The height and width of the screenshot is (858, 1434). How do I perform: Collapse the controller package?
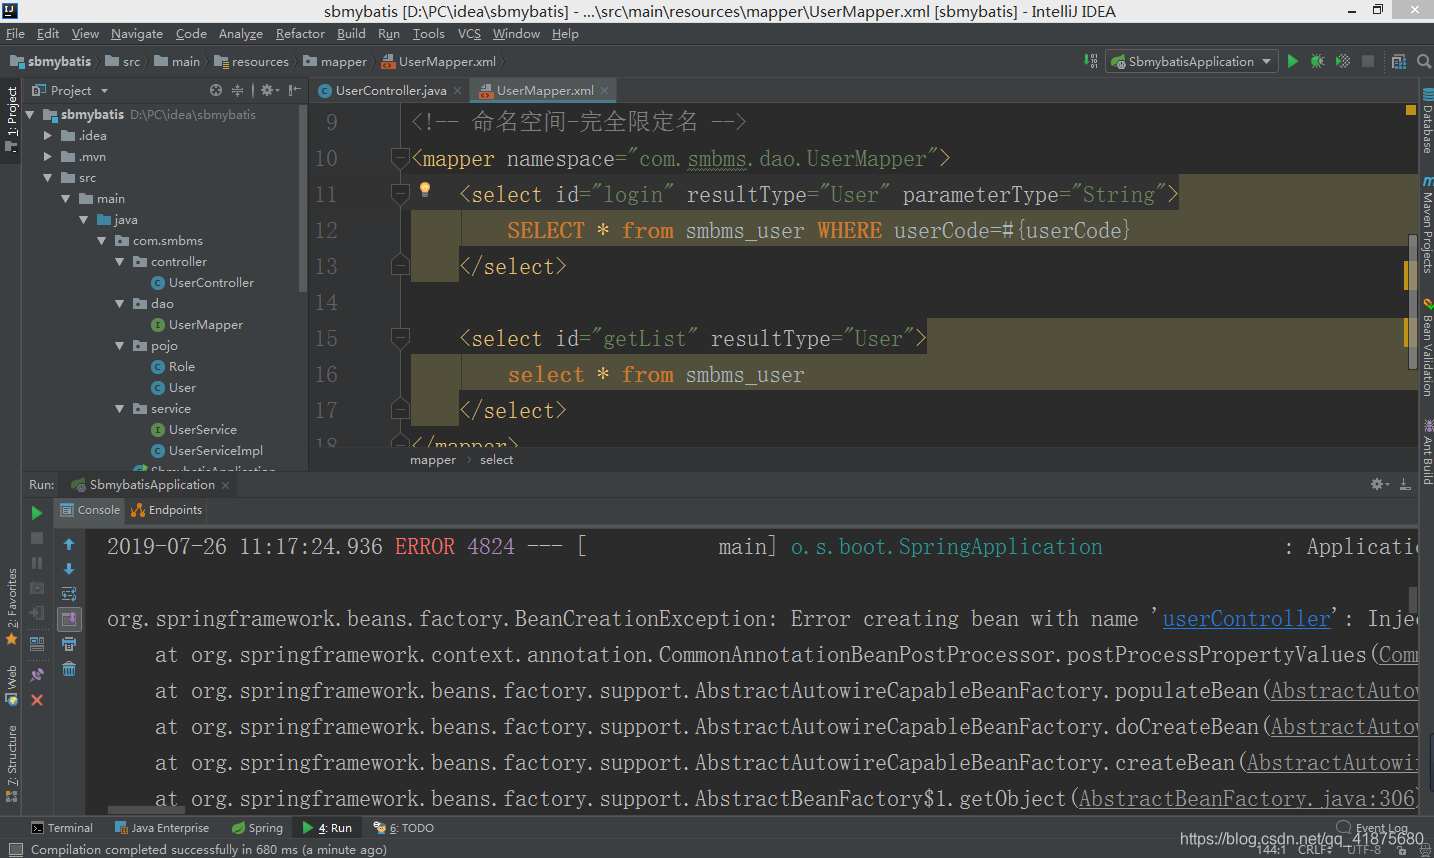point(120,261)
